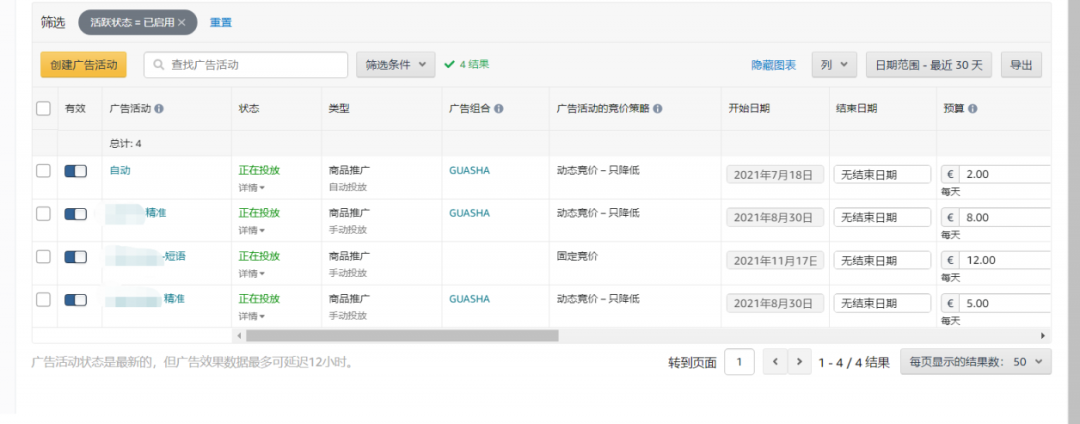Click the horizontal scrollbar thumb

coord(402,336)
